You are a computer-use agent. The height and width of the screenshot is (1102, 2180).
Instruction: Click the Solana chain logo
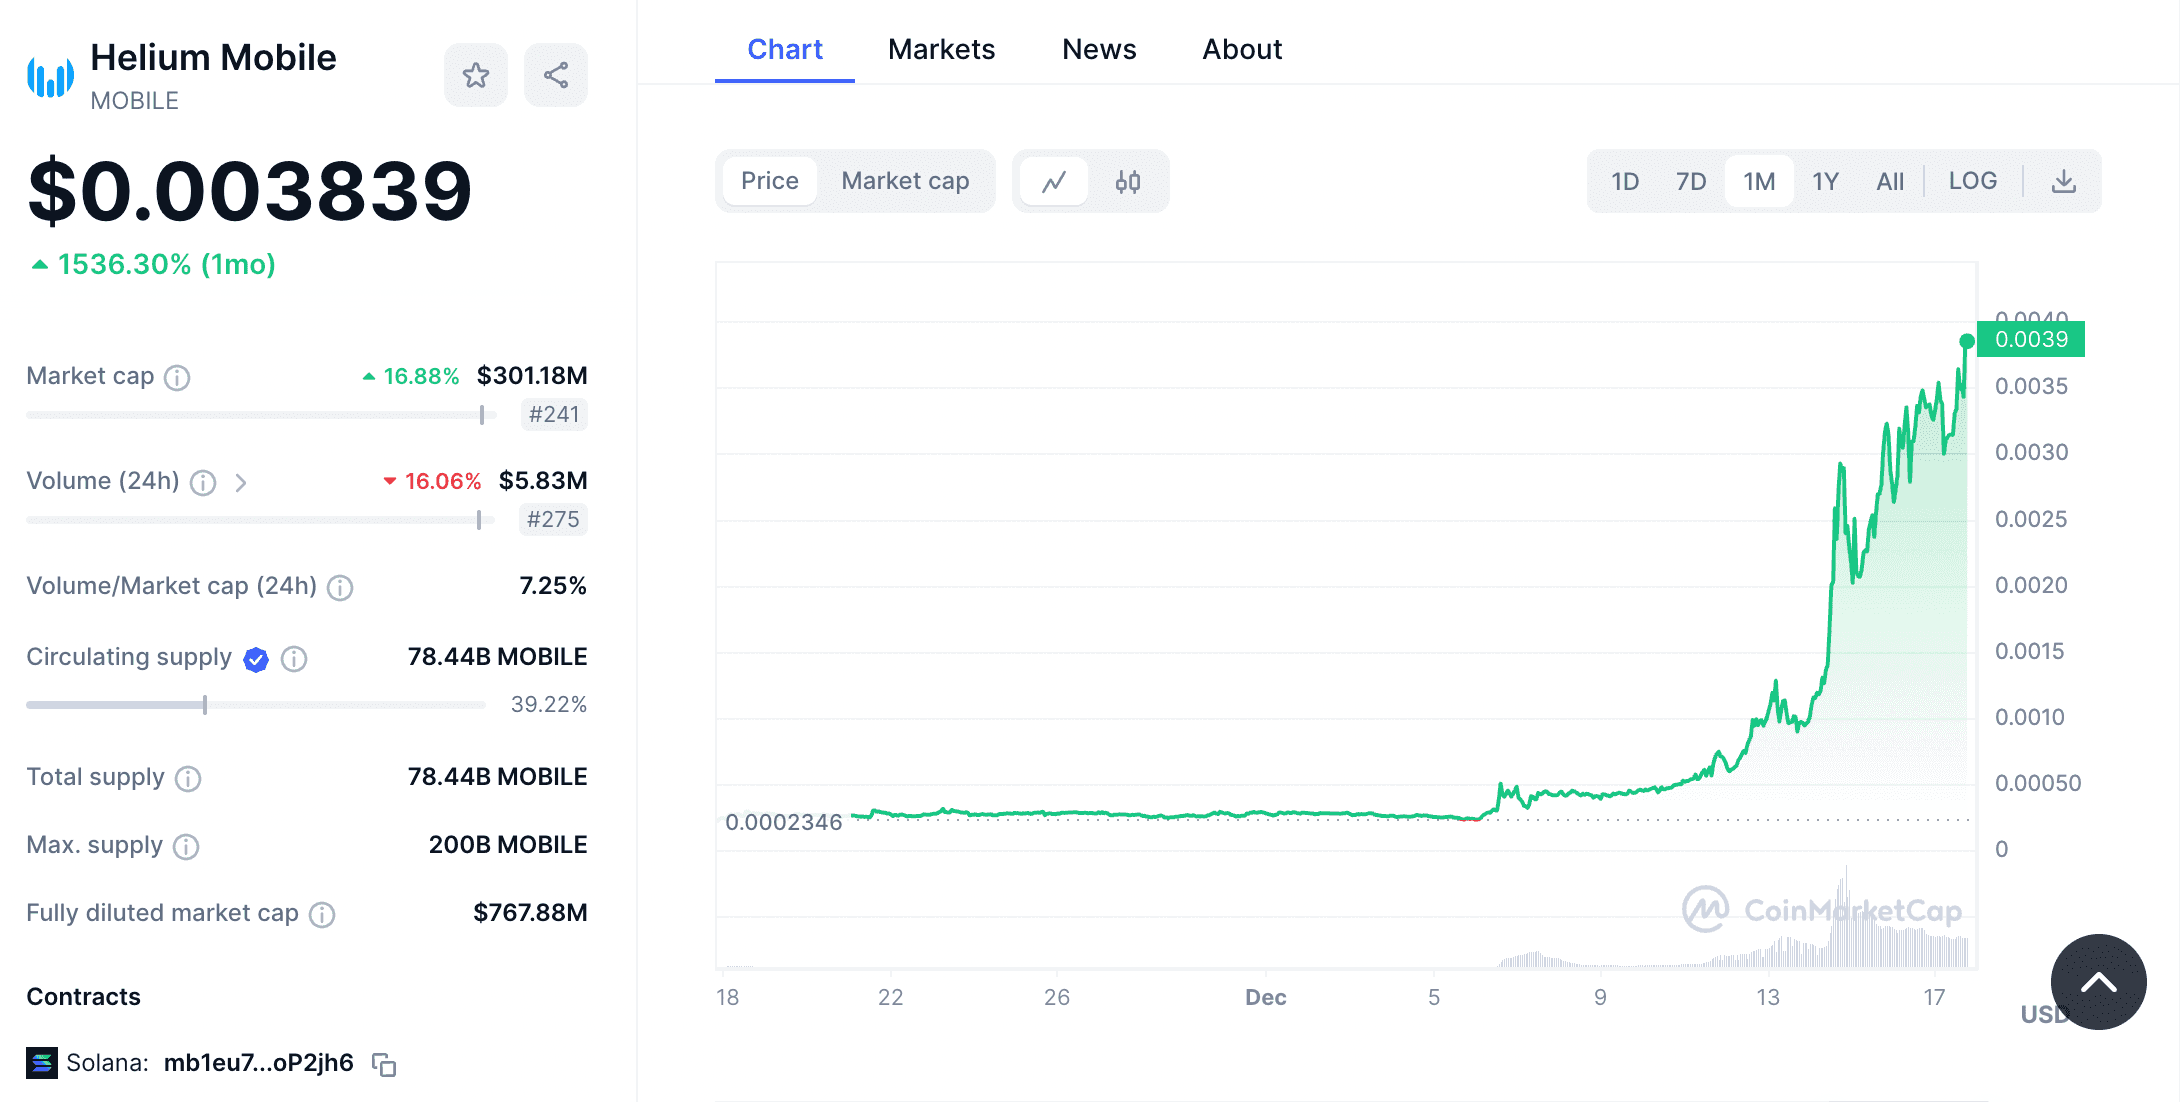[x=41, y=1063]
